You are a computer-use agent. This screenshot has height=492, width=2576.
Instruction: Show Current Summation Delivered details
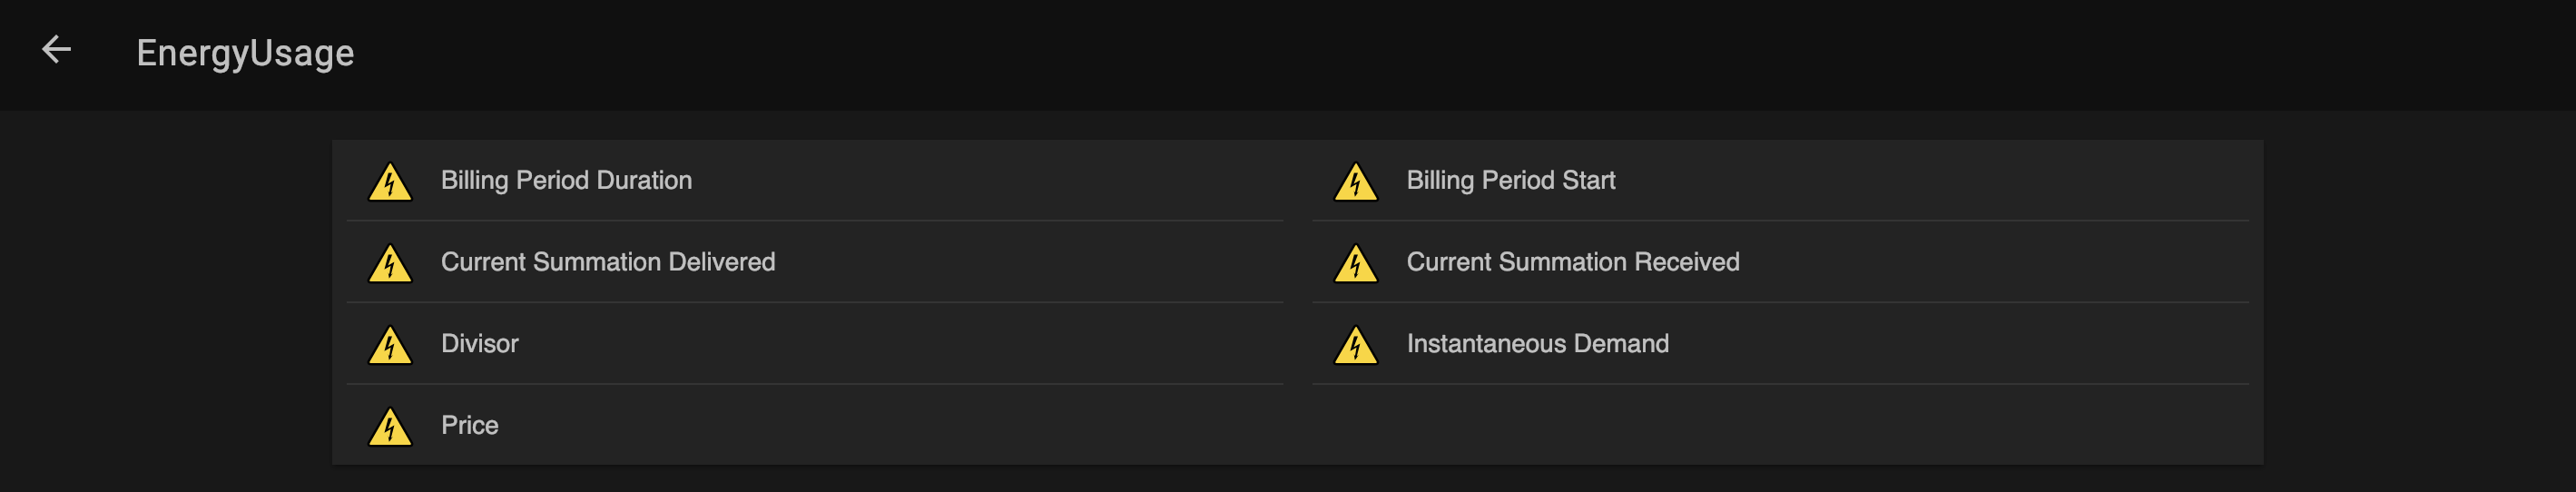(608, 262)
